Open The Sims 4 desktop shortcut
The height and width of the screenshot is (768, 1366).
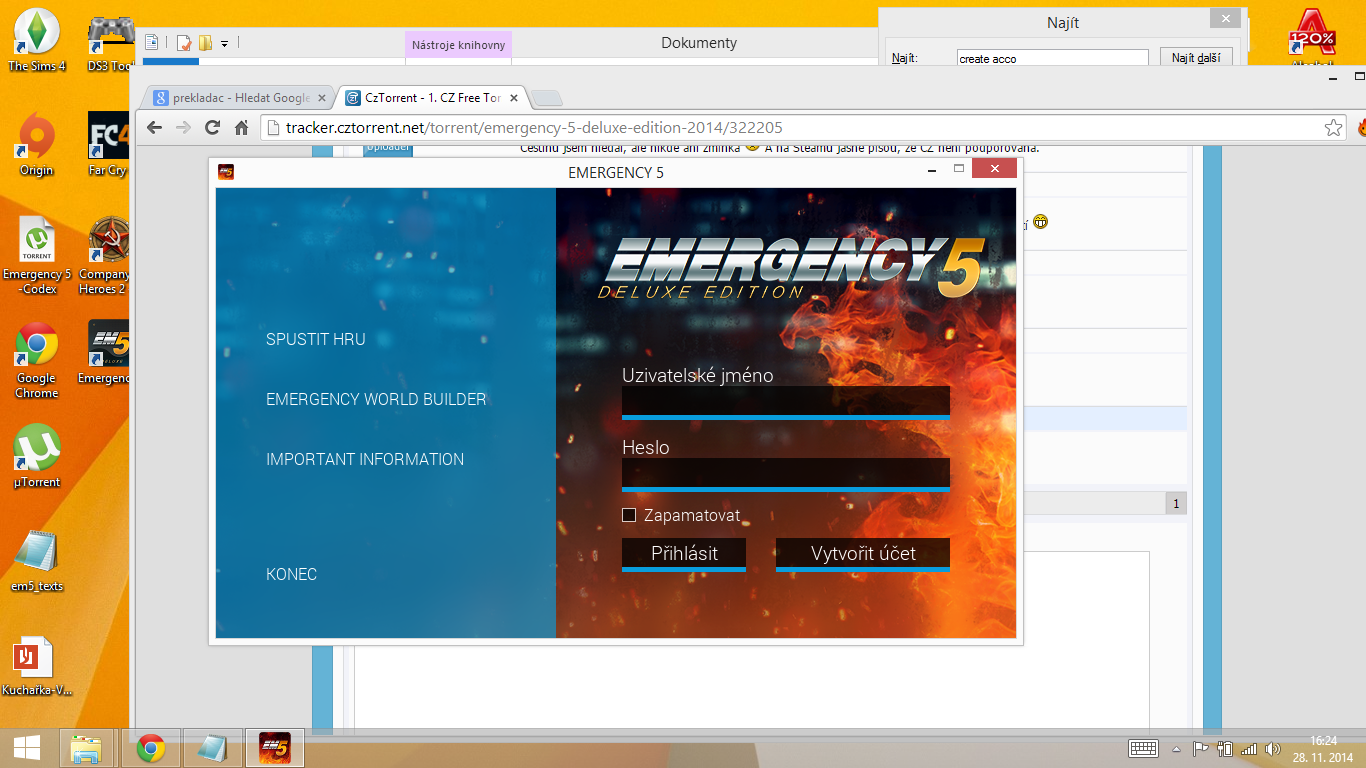(36, 38)
